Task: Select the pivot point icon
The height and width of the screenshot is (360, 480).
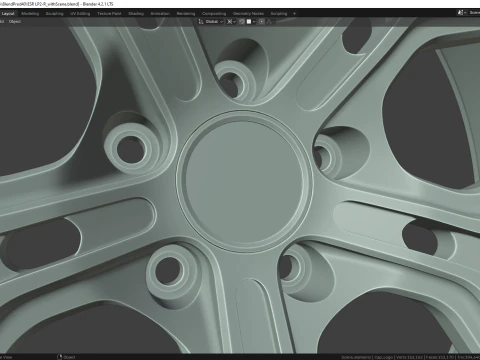Action: 229,22
